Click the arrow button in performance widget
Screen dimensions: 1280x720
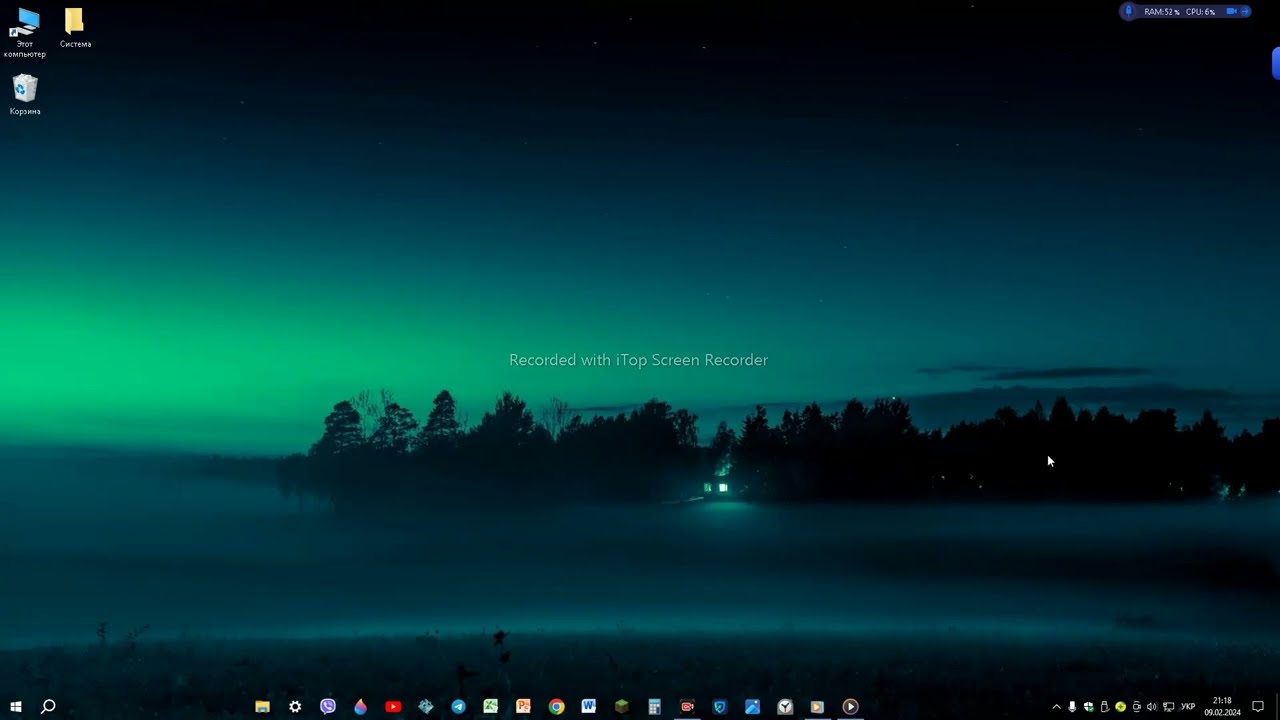[x=1245, y=11]
